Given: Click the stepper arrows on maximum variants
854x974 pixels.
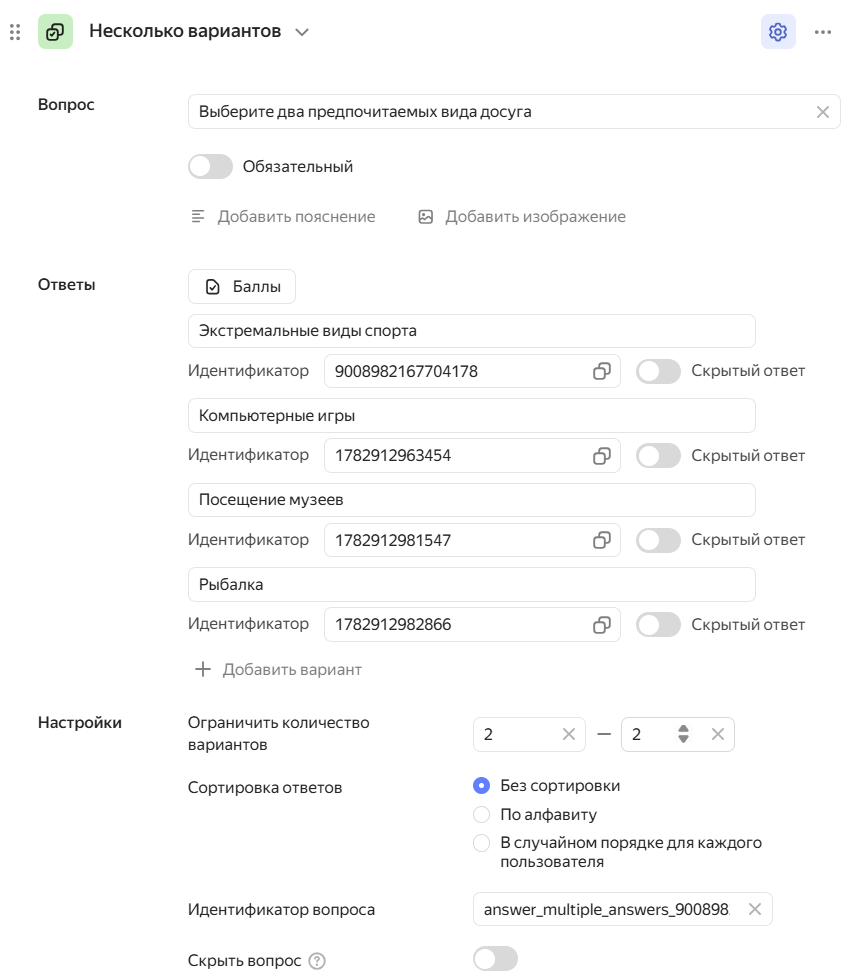Looking at the screenshot, I should pyautogui.click(x=683, y=734).
